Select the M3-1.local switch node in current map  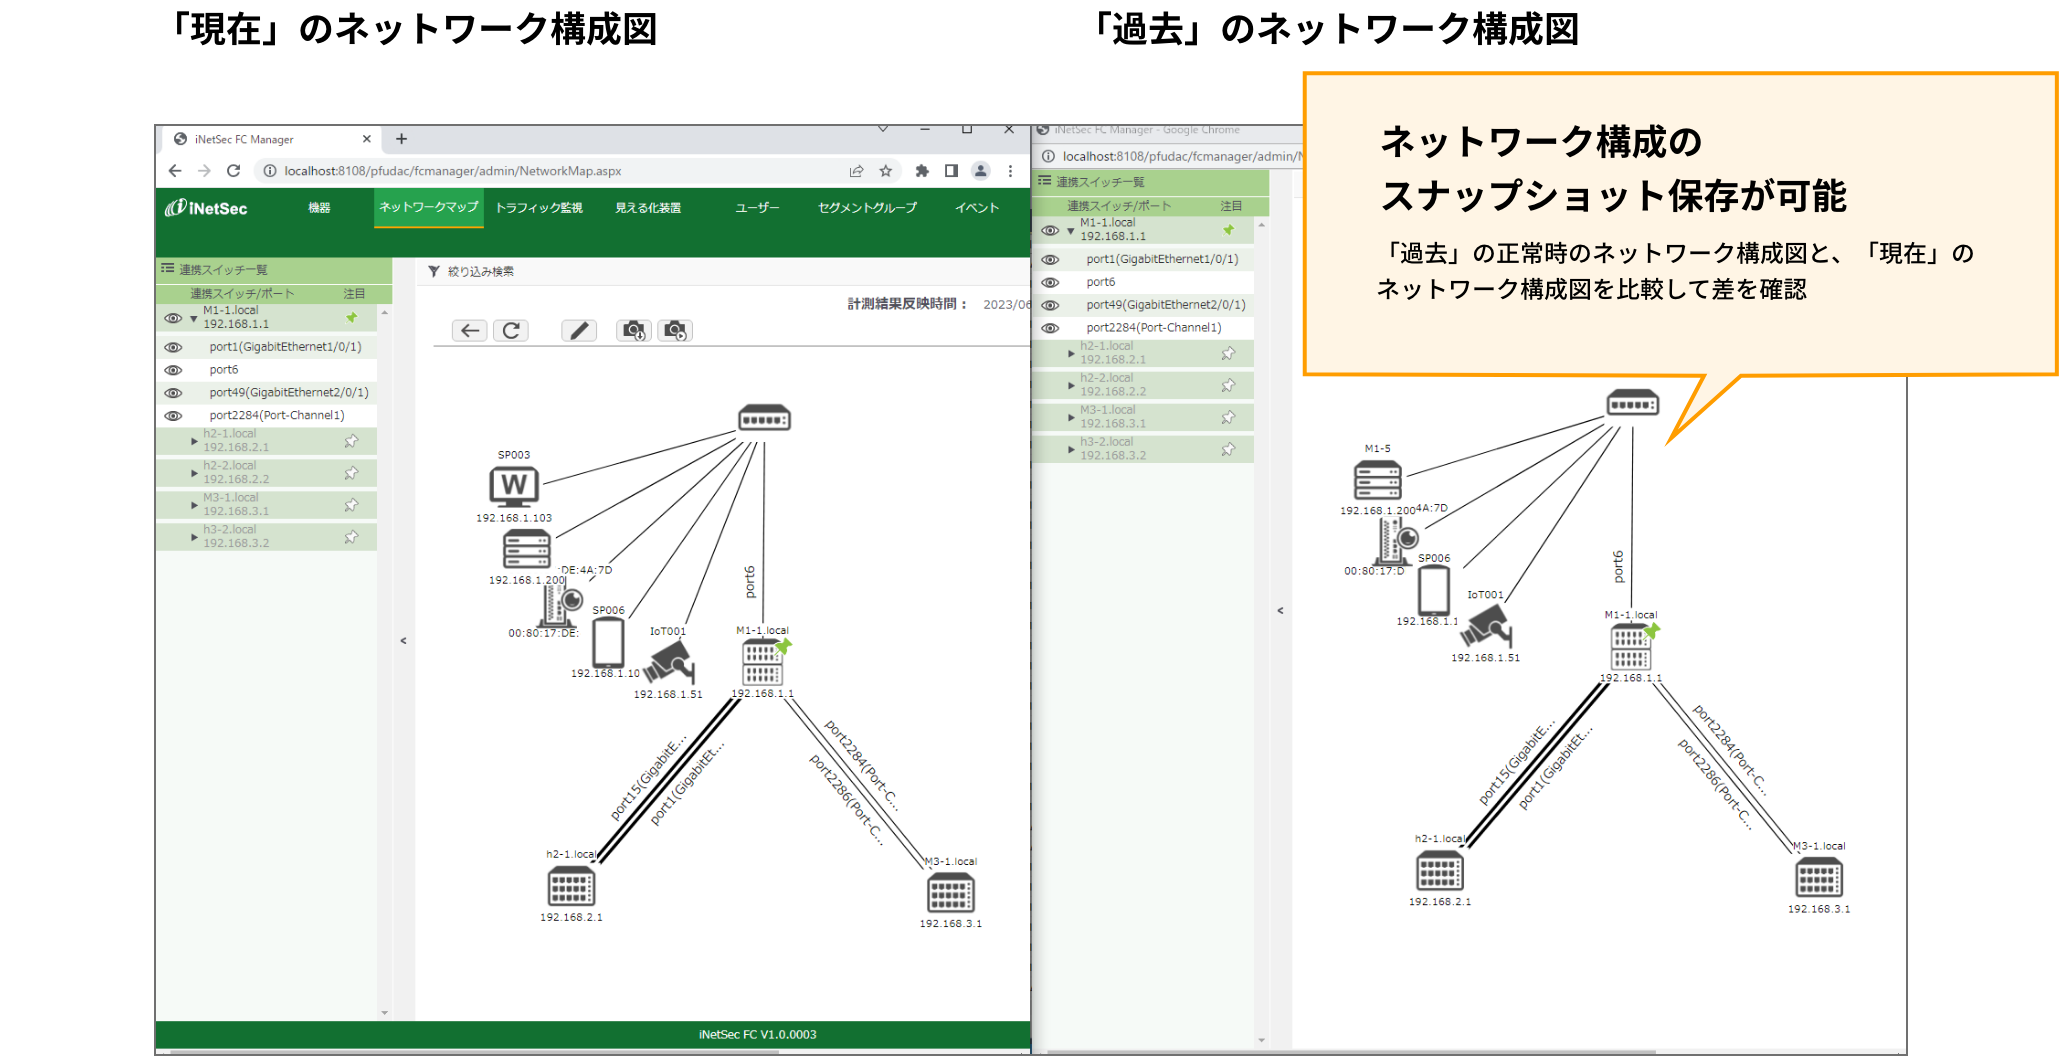pyautogui.click(x=950, y=892)
